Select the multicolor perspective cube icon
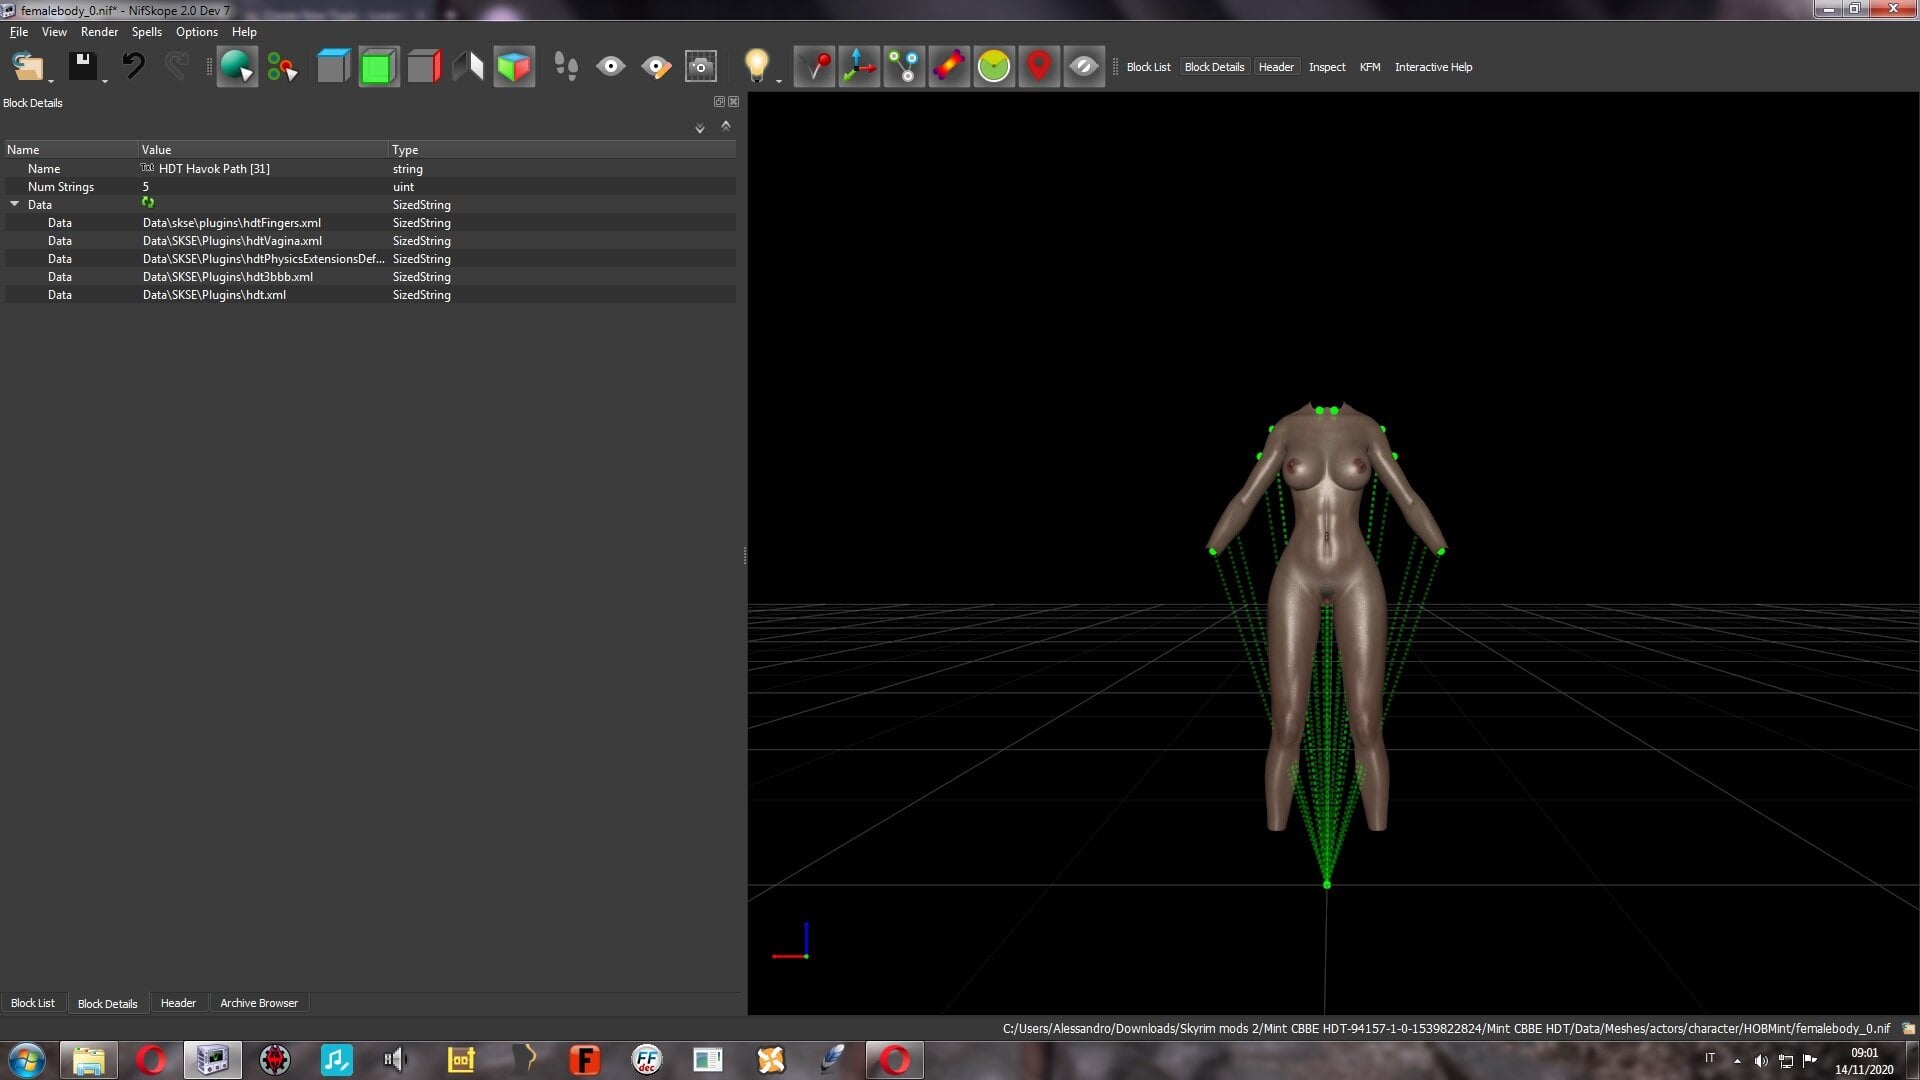 coord(514,67)
